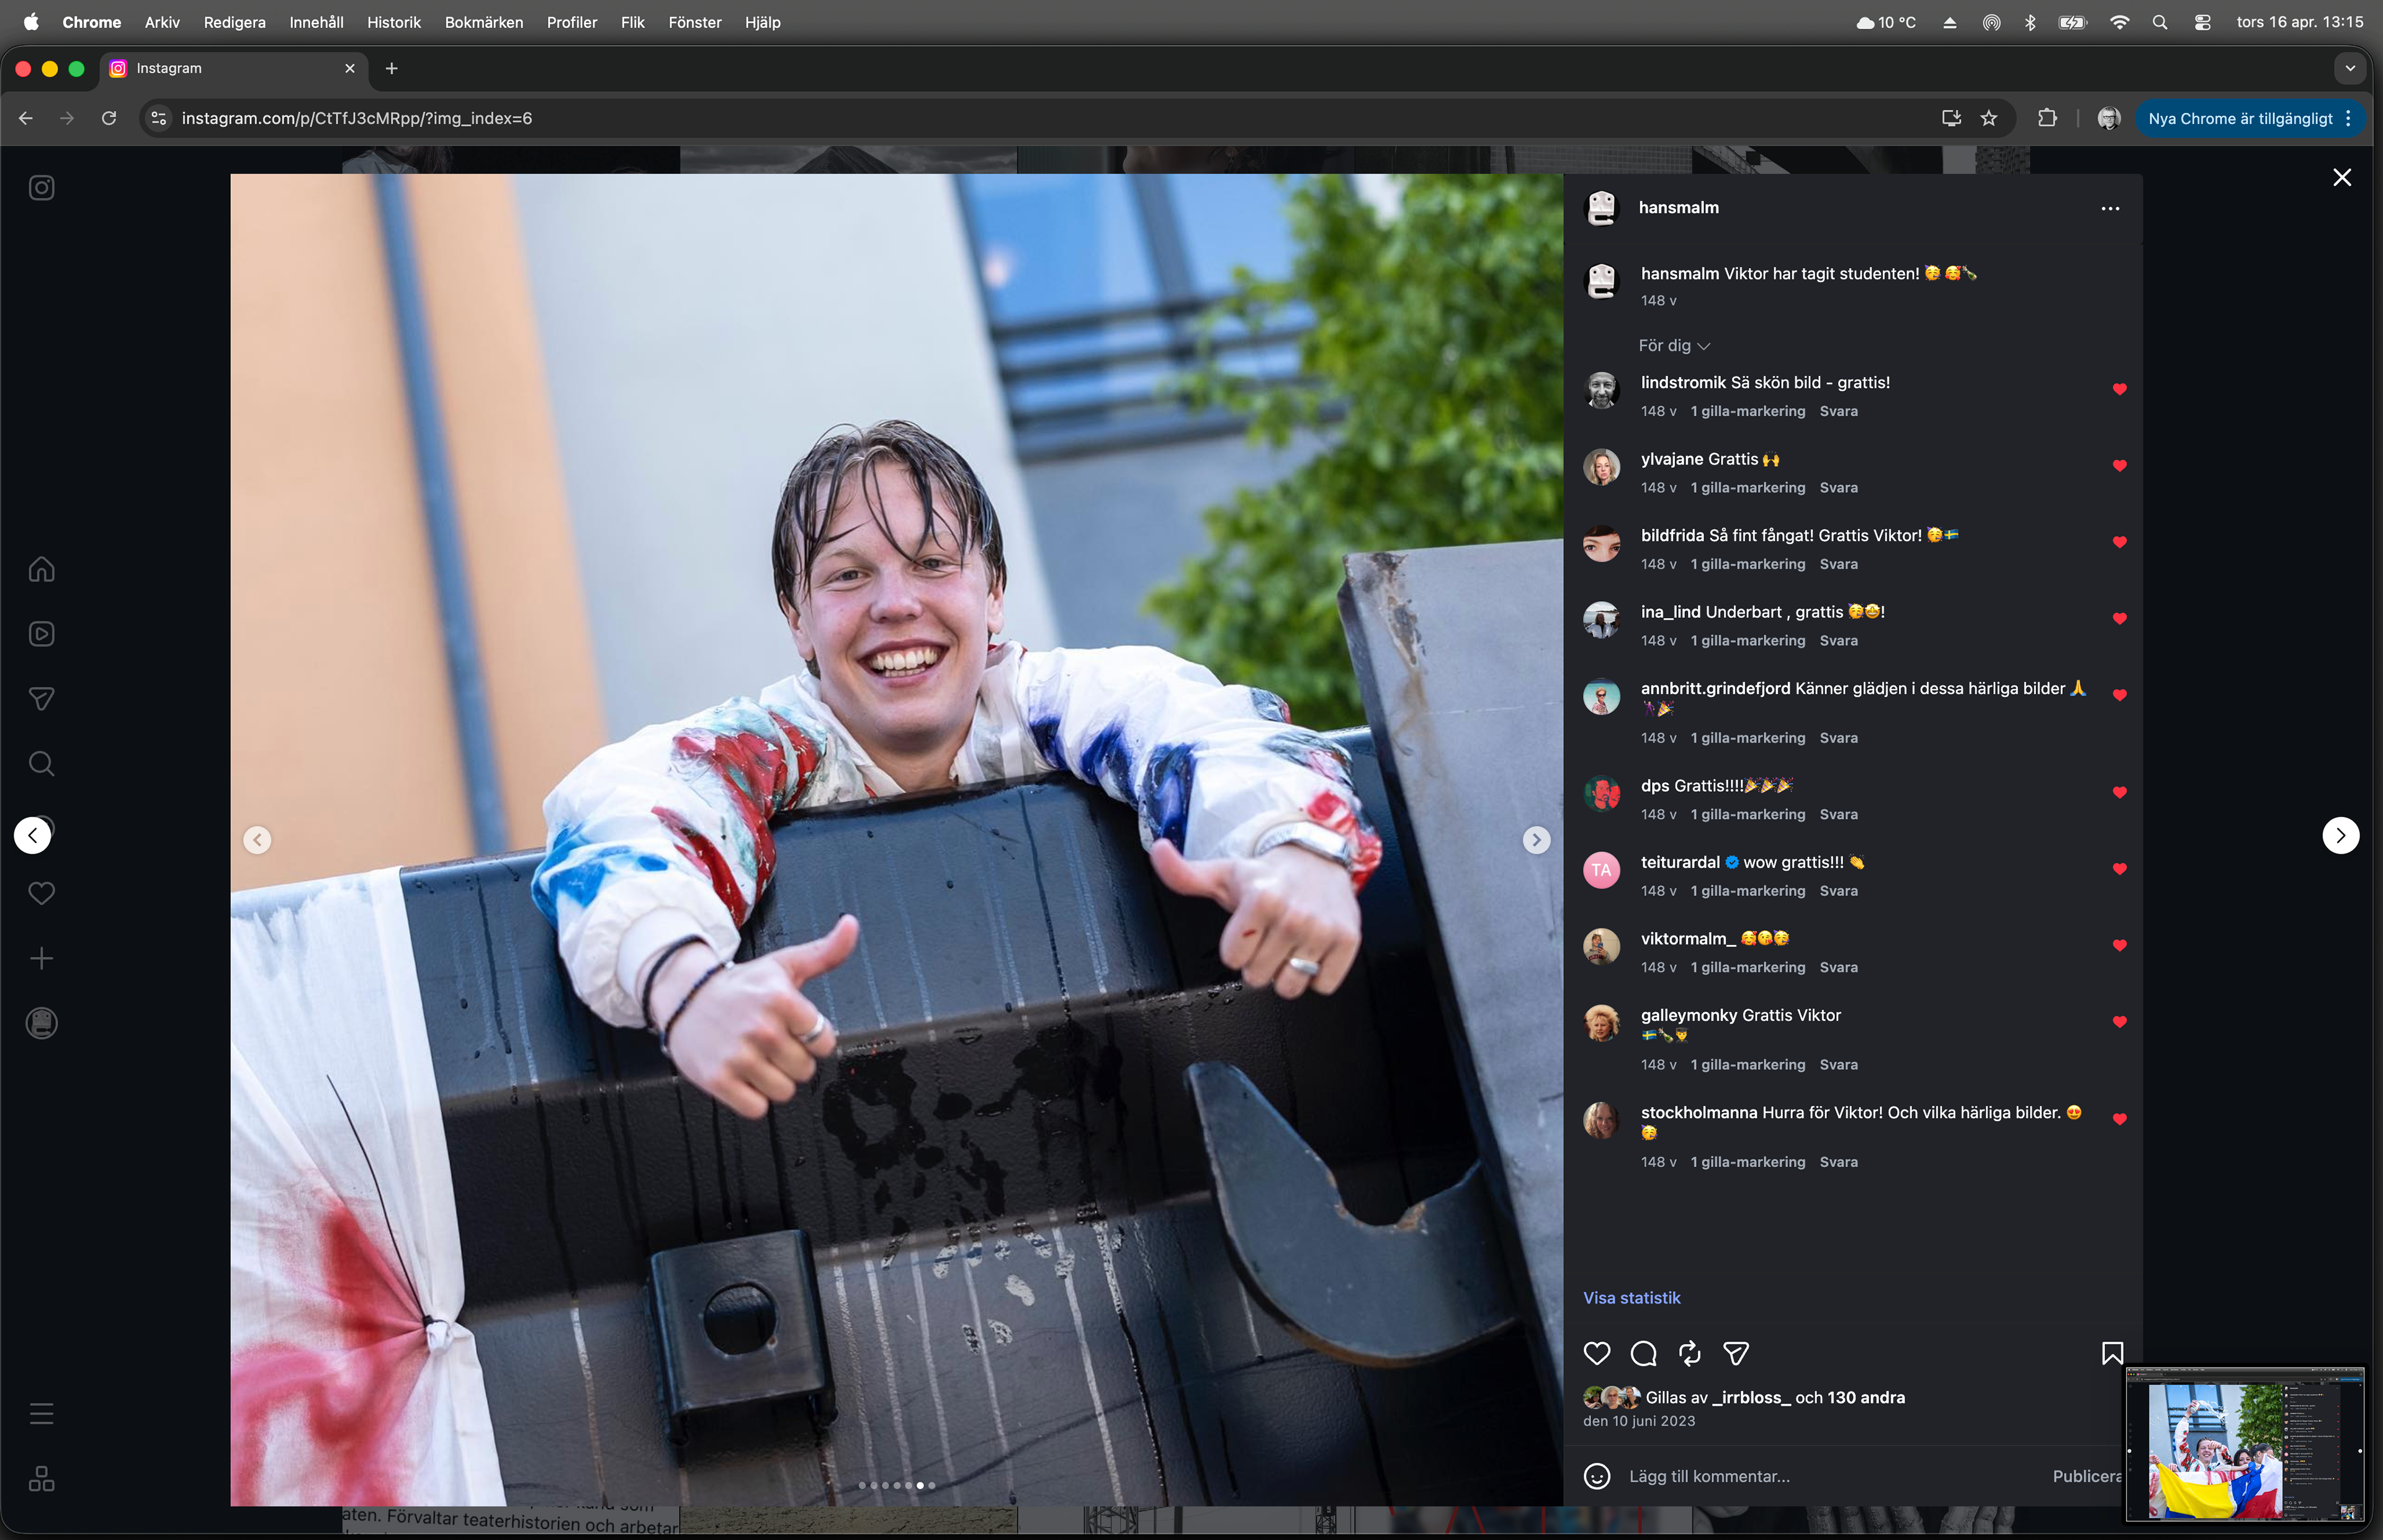
Task: Click the create new post plus icon
Action: 41,958
